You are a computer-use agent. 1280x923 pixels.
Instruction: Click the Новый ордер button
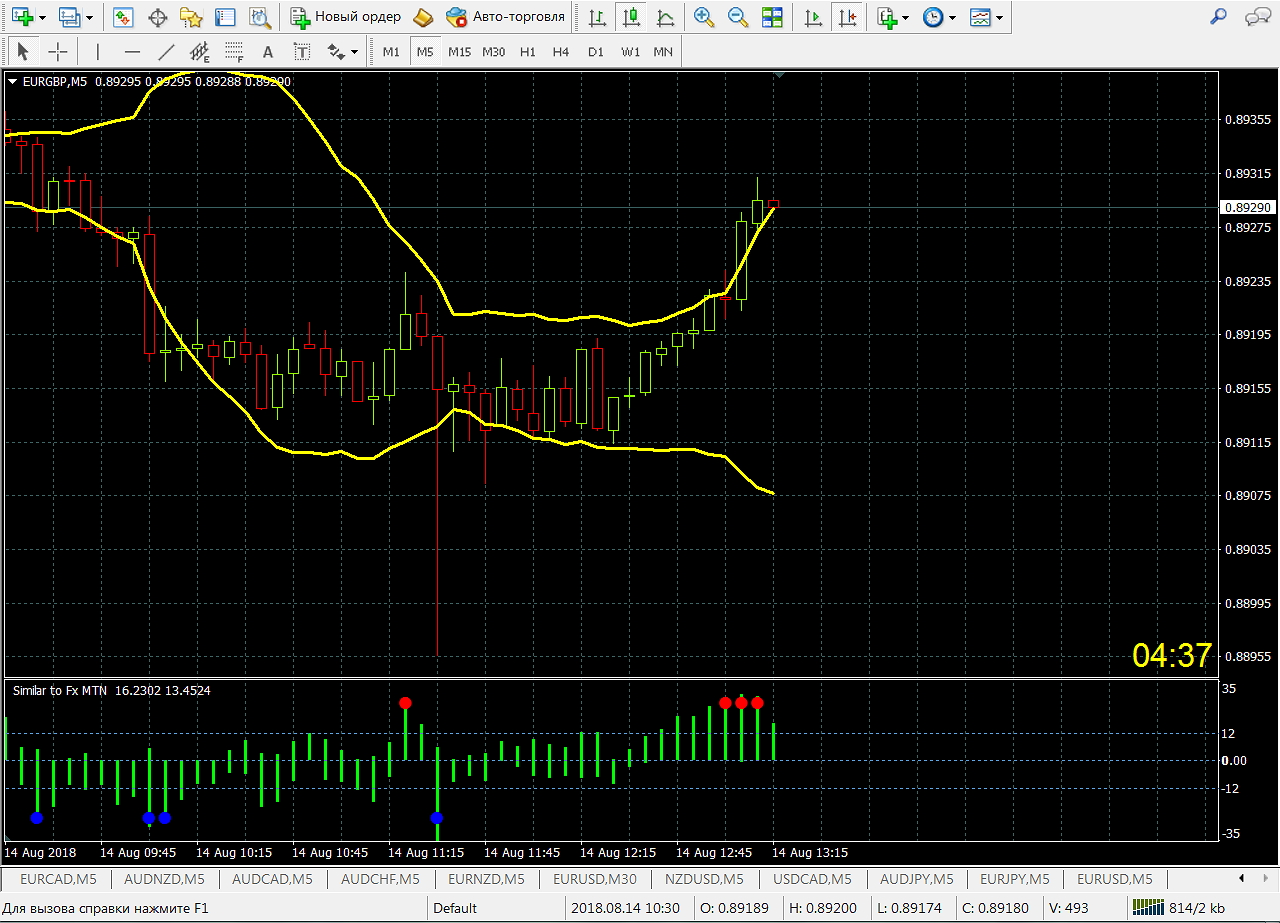(x=346, y=17)
